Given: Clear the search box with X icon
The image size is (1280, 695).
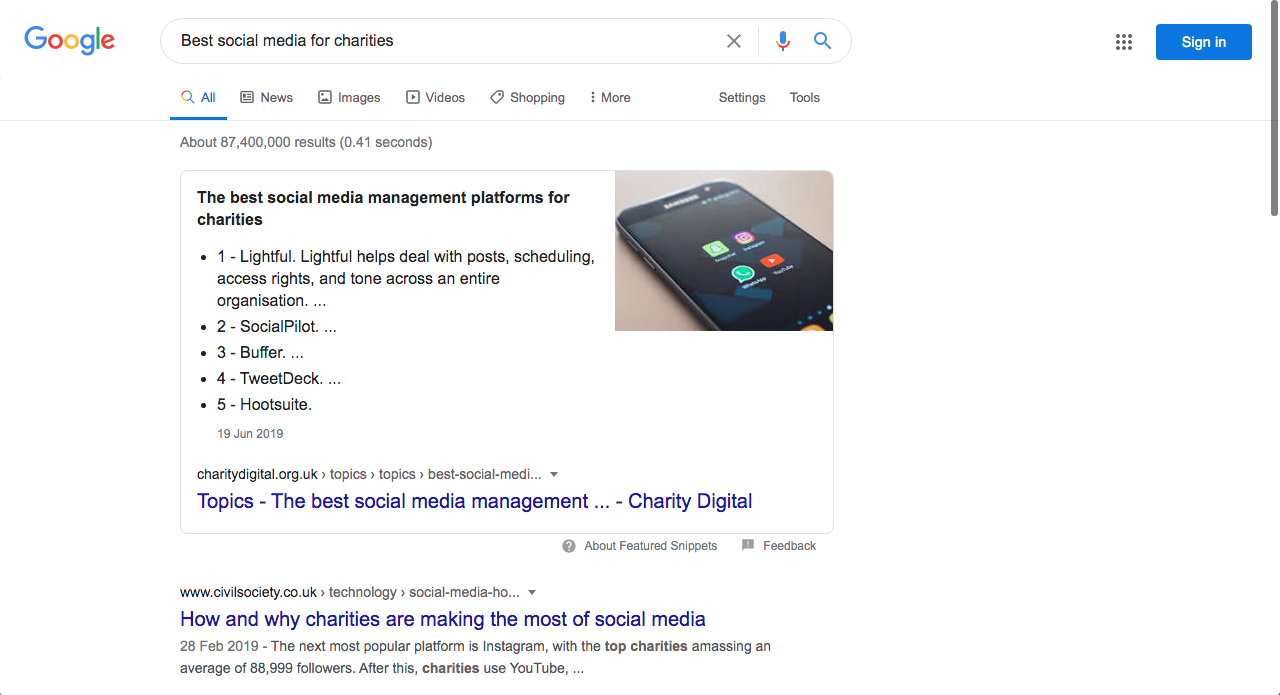Looking at the screenshot, I should click(734, 41).
